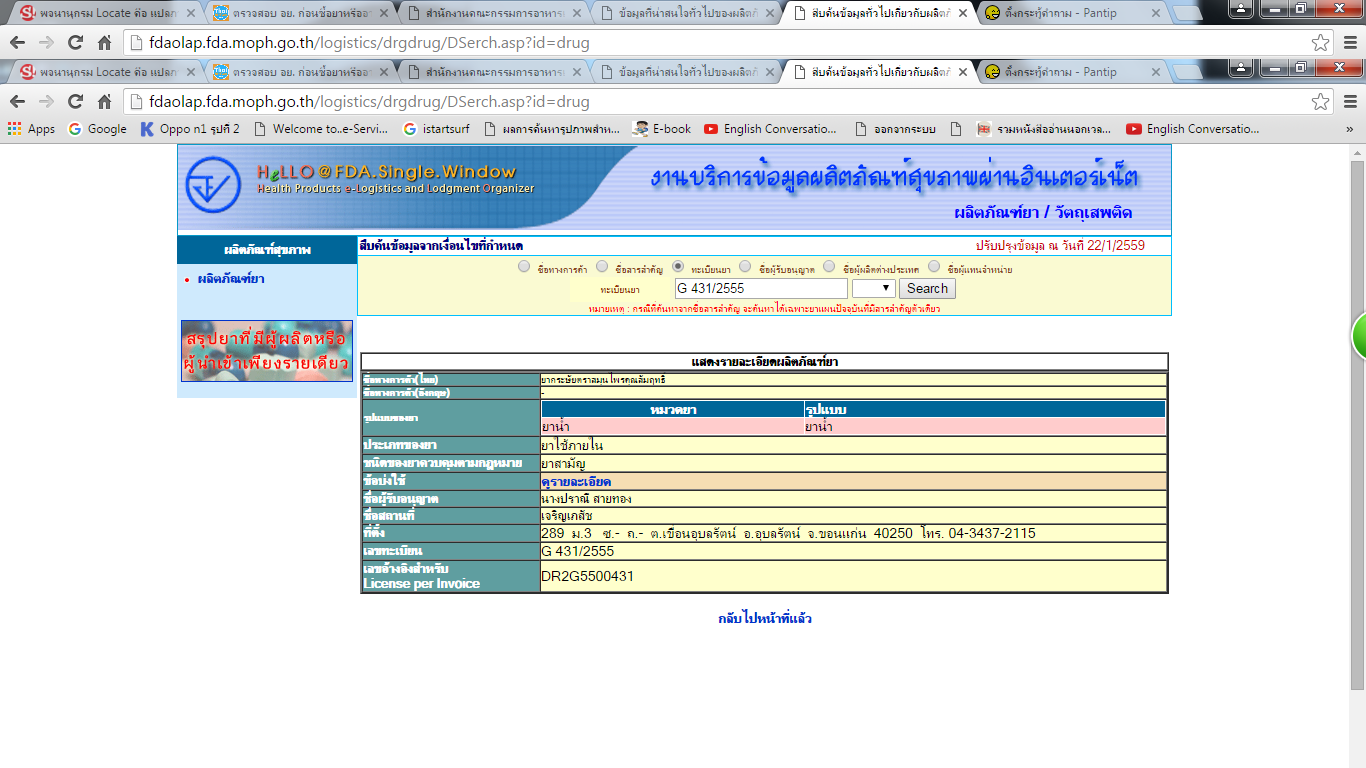Open the E-book bookmark
The height and width of the screenshot is (768, 1366).
coord(661,129)
